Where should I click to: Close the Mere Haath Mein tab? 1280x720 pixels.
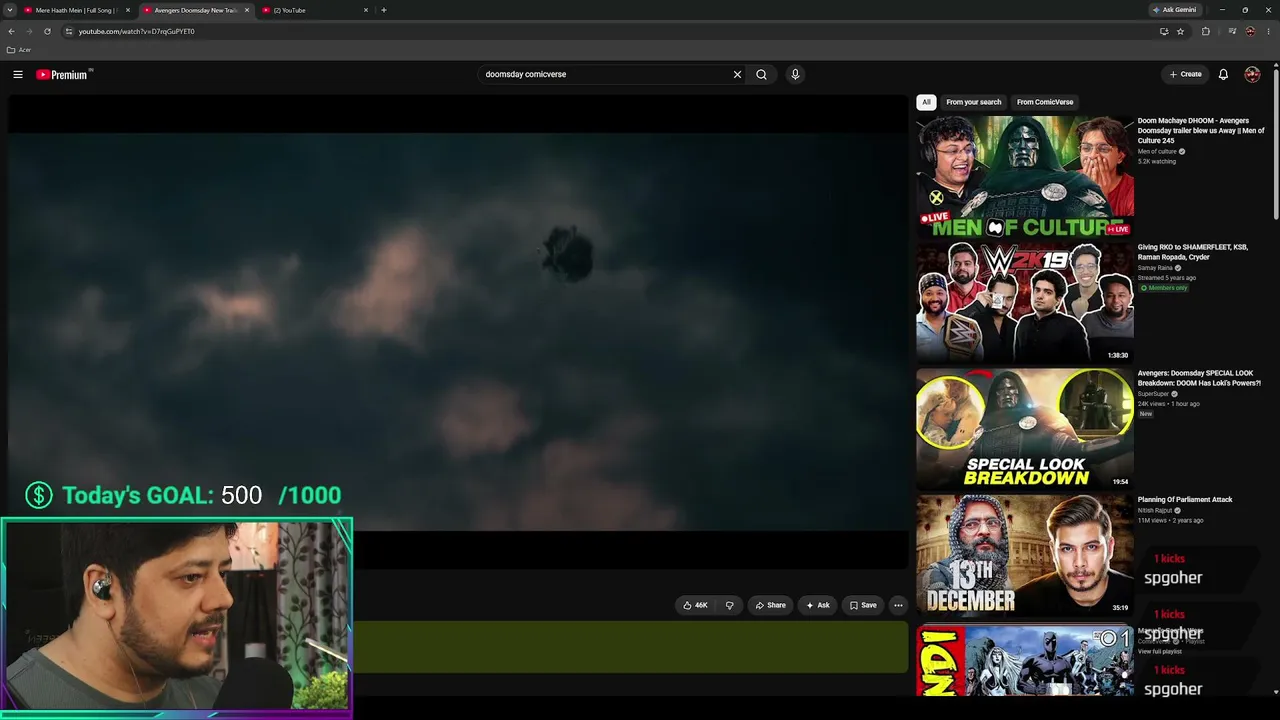(x=128, y=10)
